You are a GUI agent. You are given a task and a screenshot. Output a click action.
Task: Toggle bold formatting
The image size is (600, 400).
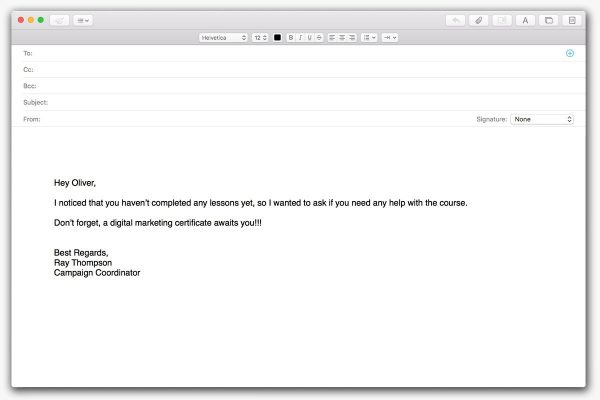point(291,38)
